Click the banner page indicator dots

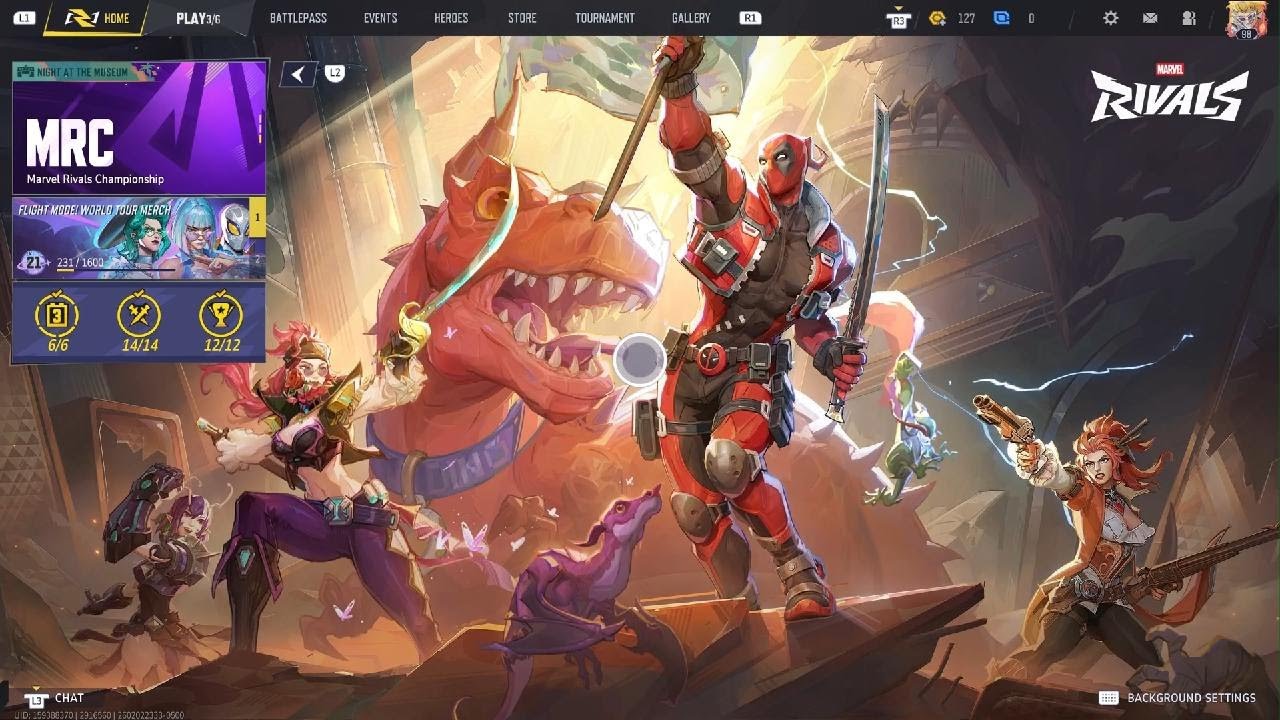coord(260,128)
